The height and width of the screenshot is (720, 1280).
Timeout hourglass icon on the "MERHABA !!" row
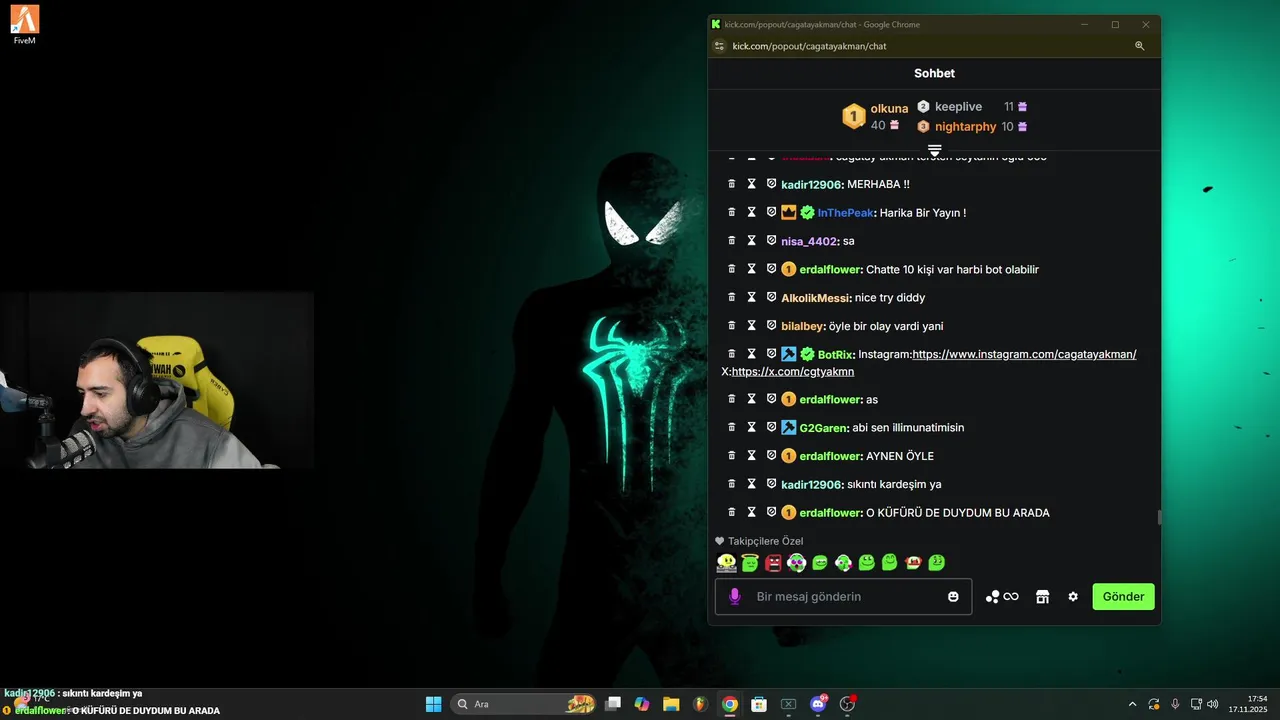(x=751, y=184)
